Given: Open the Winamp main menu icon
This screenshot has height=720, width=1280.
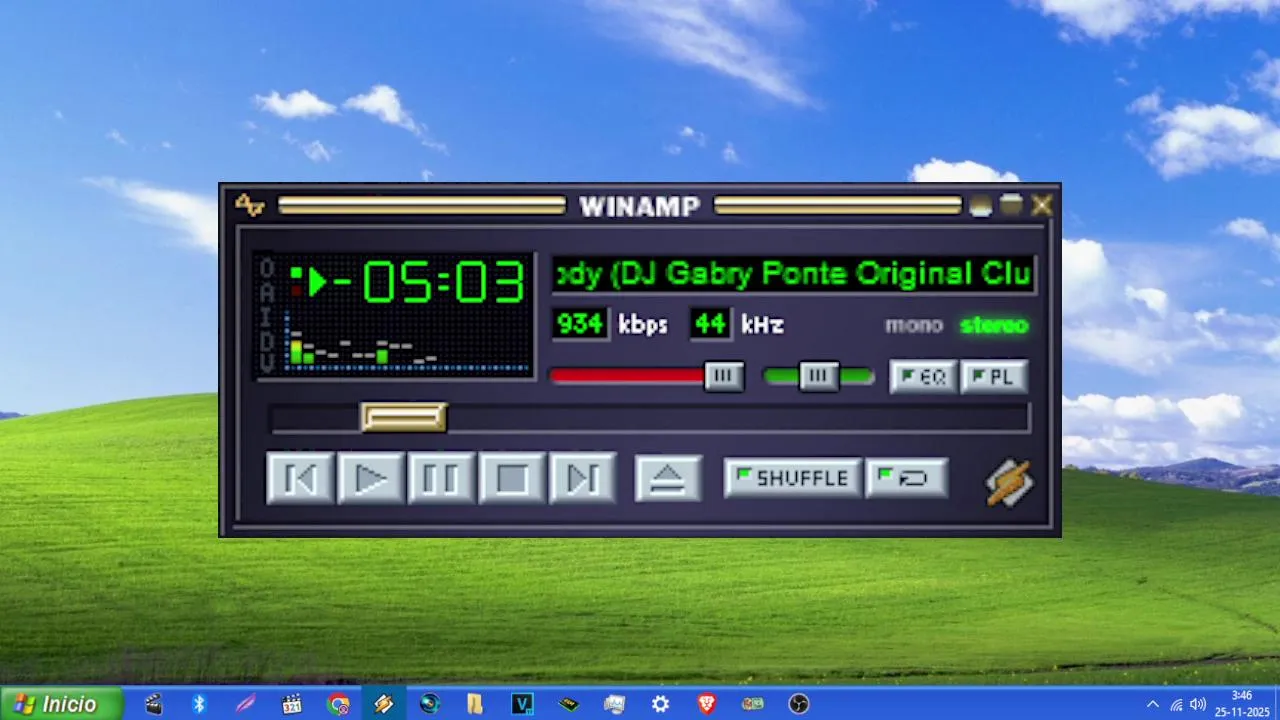Looking at the screenshot, I should click(249, 206).
